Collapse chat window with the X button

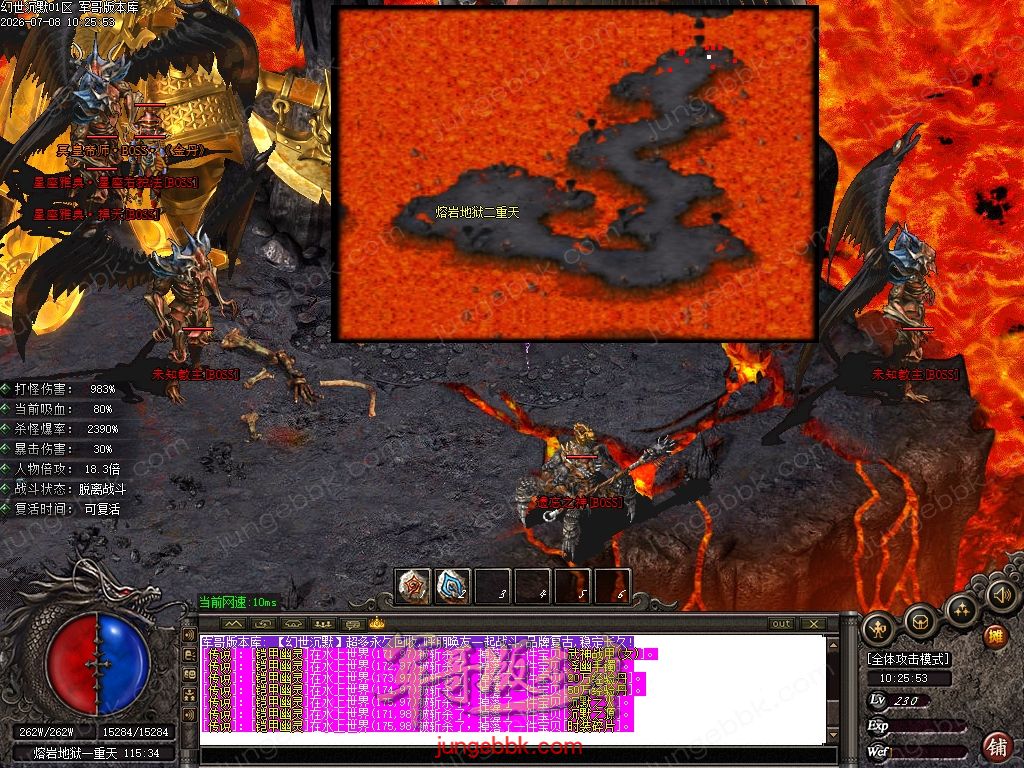click(x=814, y=624)
